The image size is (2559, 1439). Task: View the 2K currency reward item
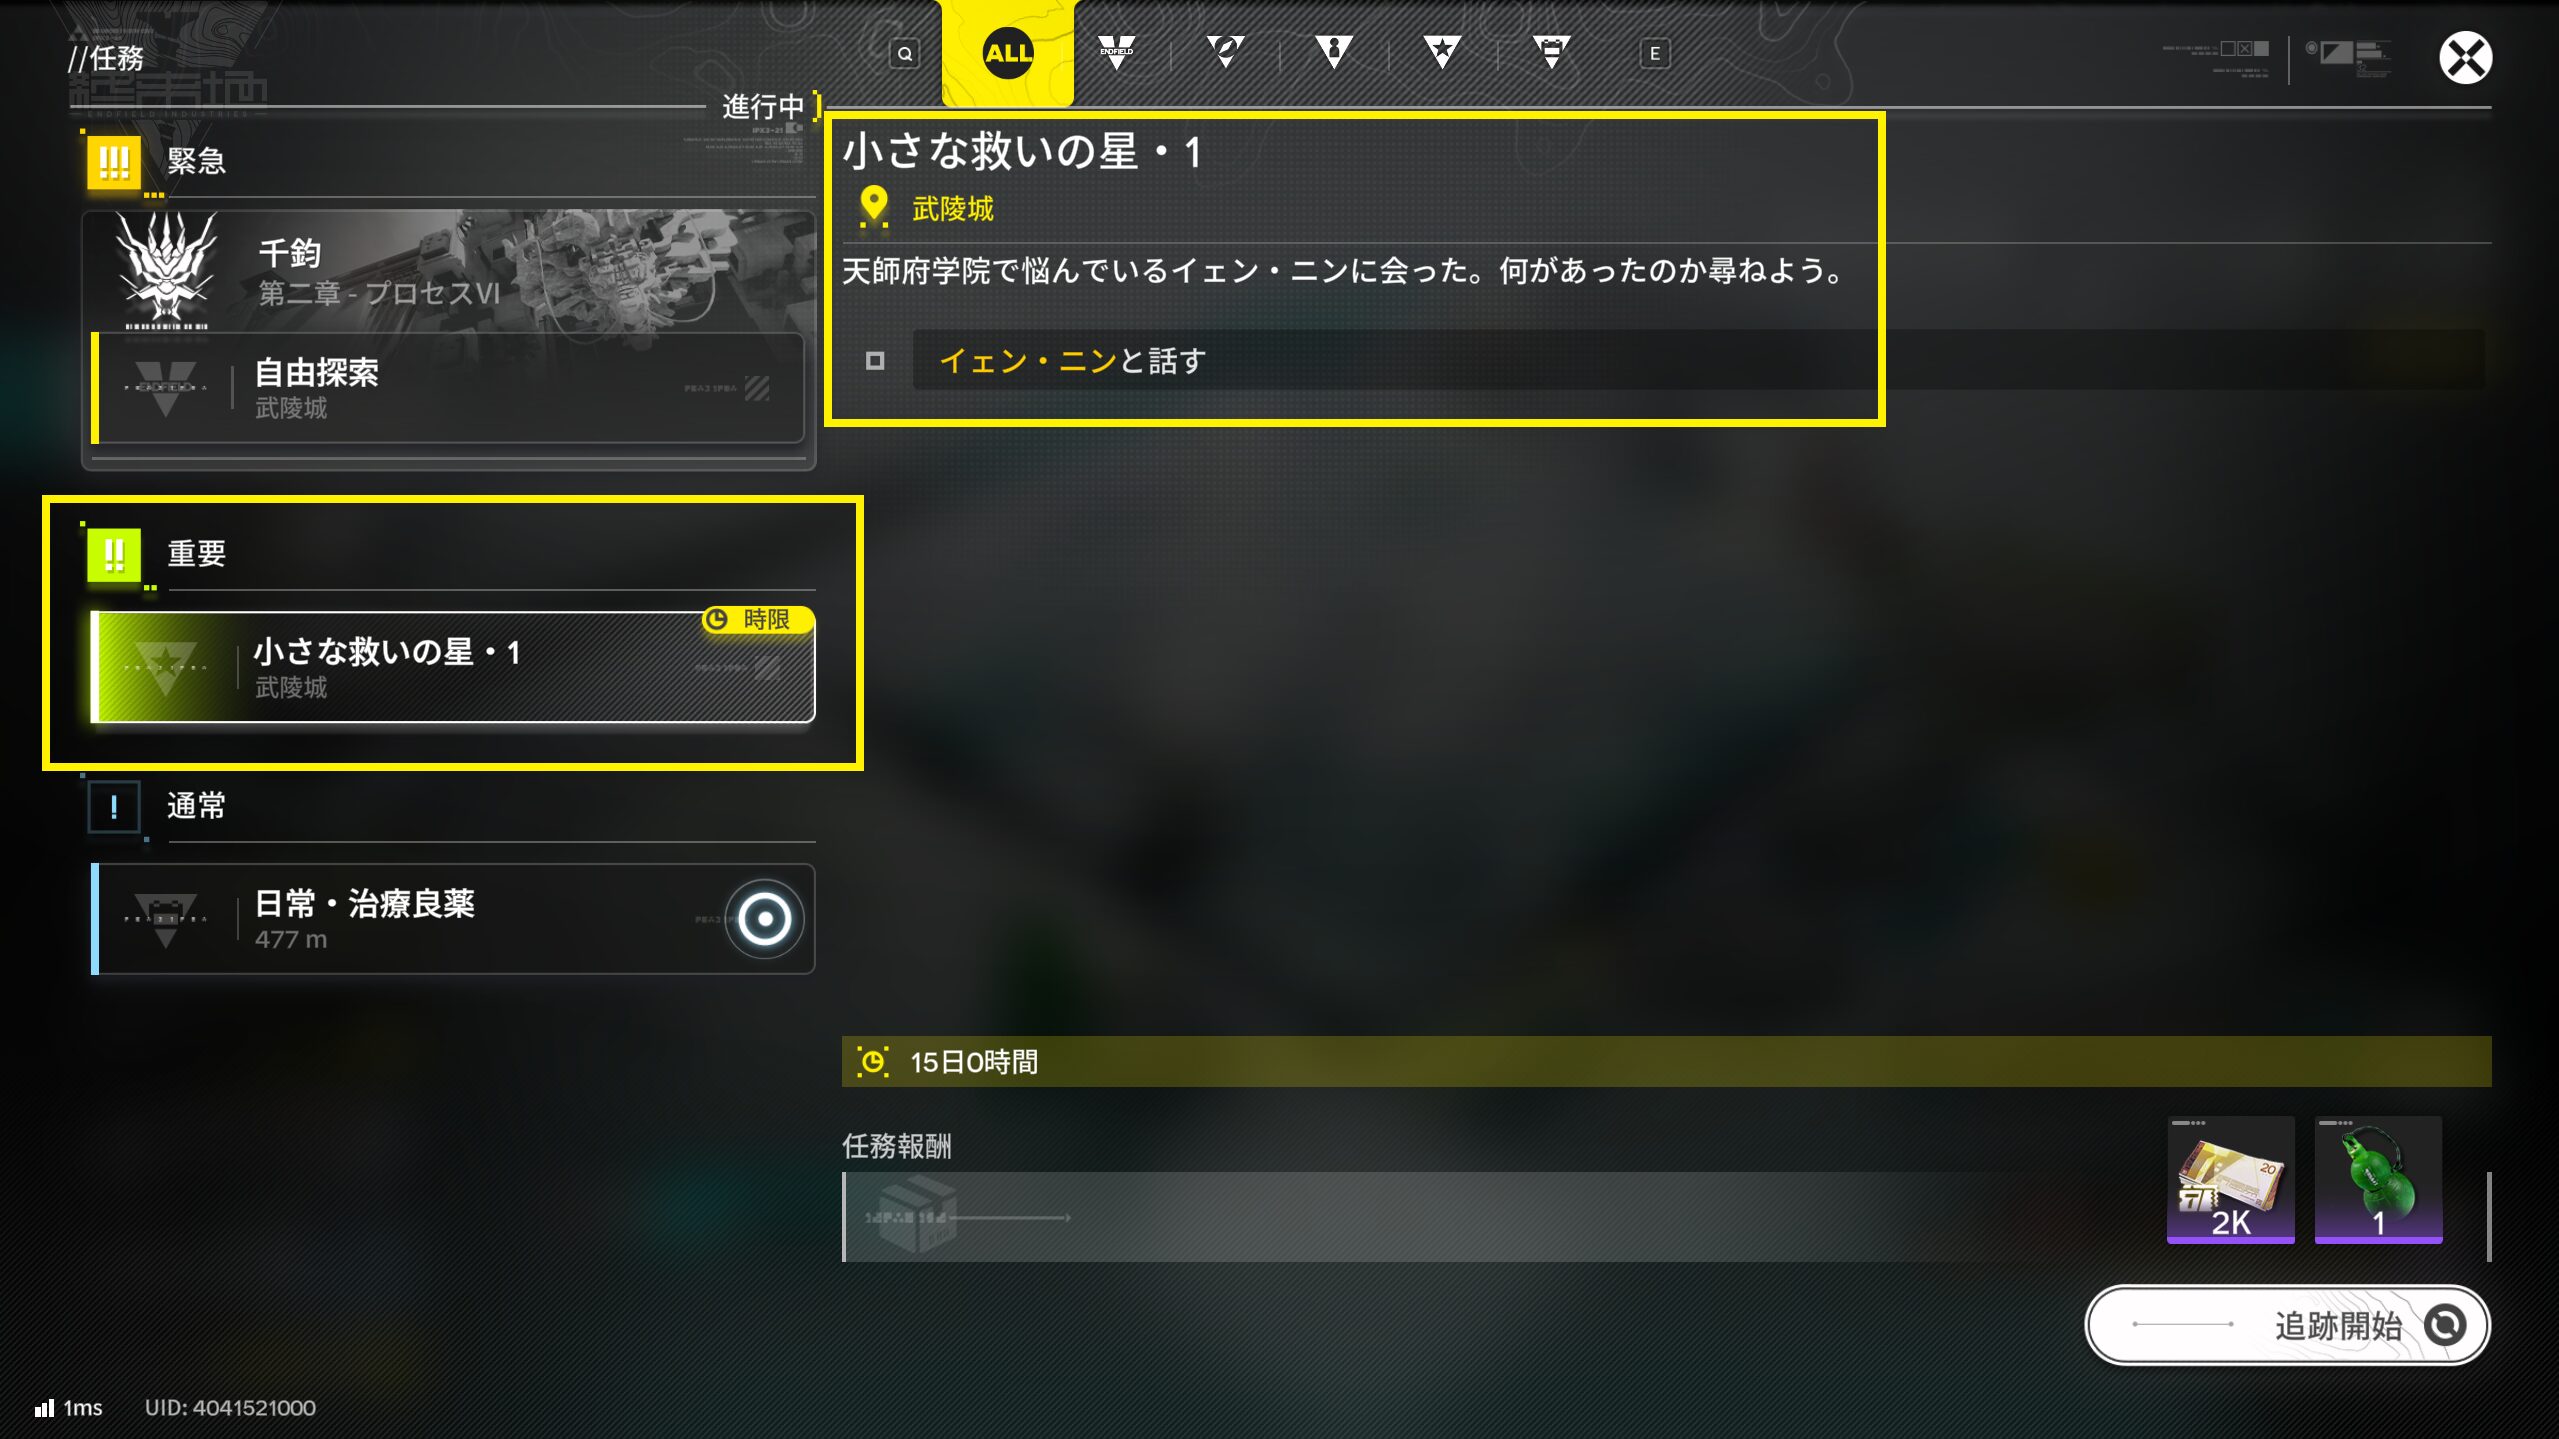tap(2230, 1180)
